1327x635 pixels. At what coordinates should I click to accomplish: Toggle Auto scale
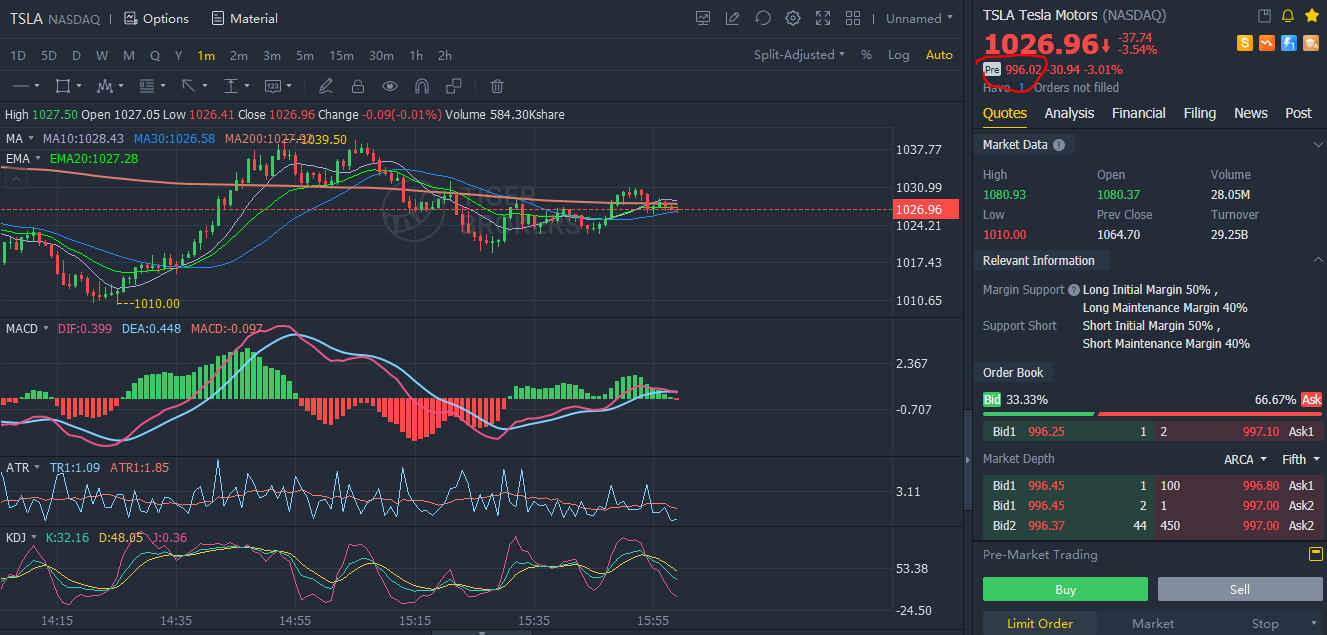(x=939, y=55)
